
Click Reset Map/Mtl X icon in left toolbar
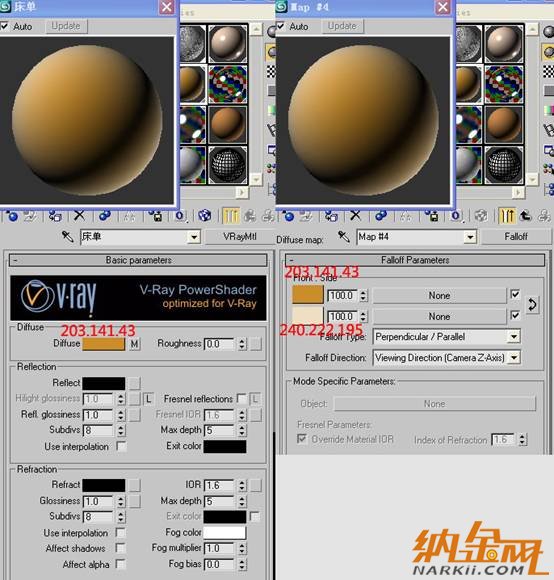(80, 216)
